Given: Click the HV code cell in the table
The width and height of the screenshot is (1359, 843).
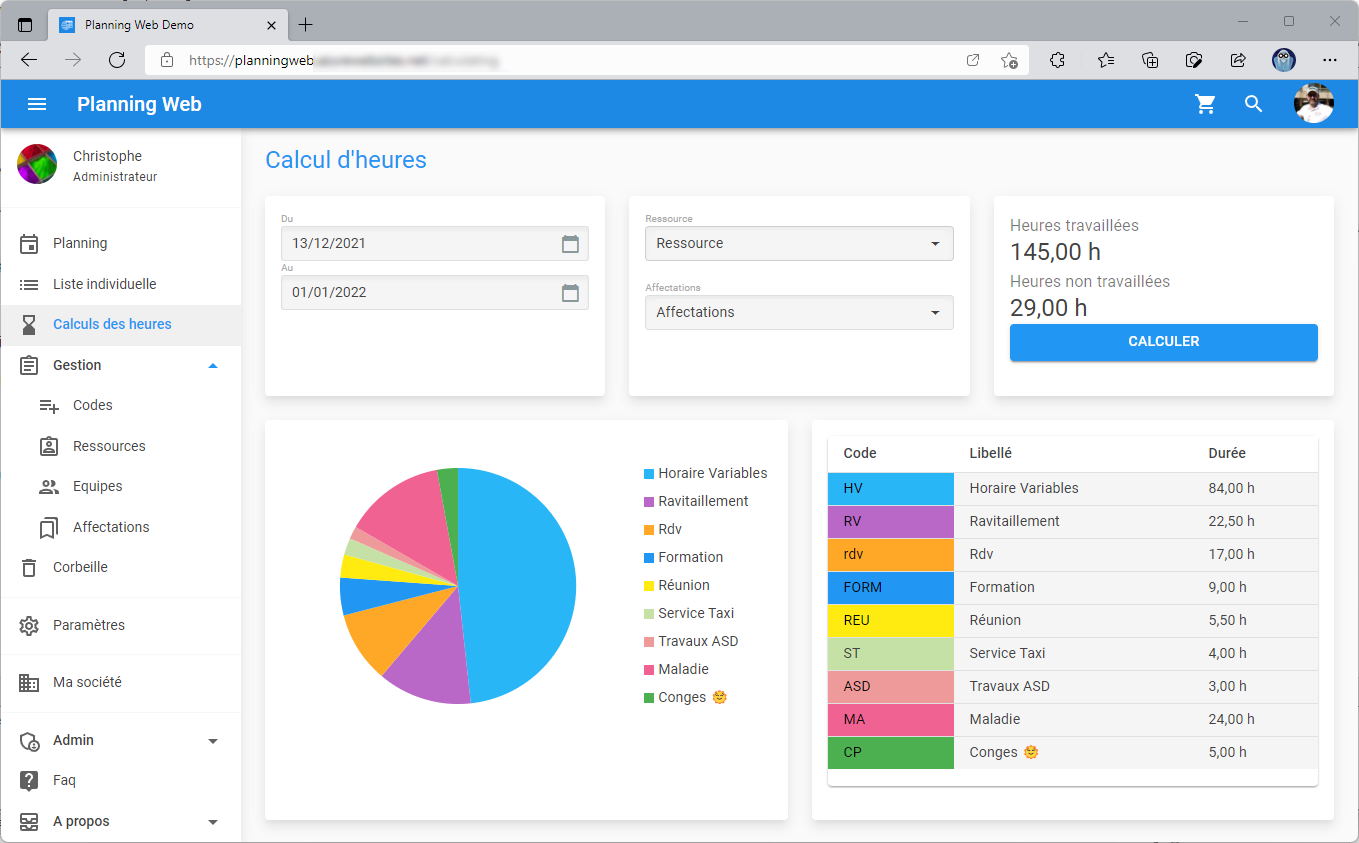Looking at the screenshot, I should [x=891, y=488].
